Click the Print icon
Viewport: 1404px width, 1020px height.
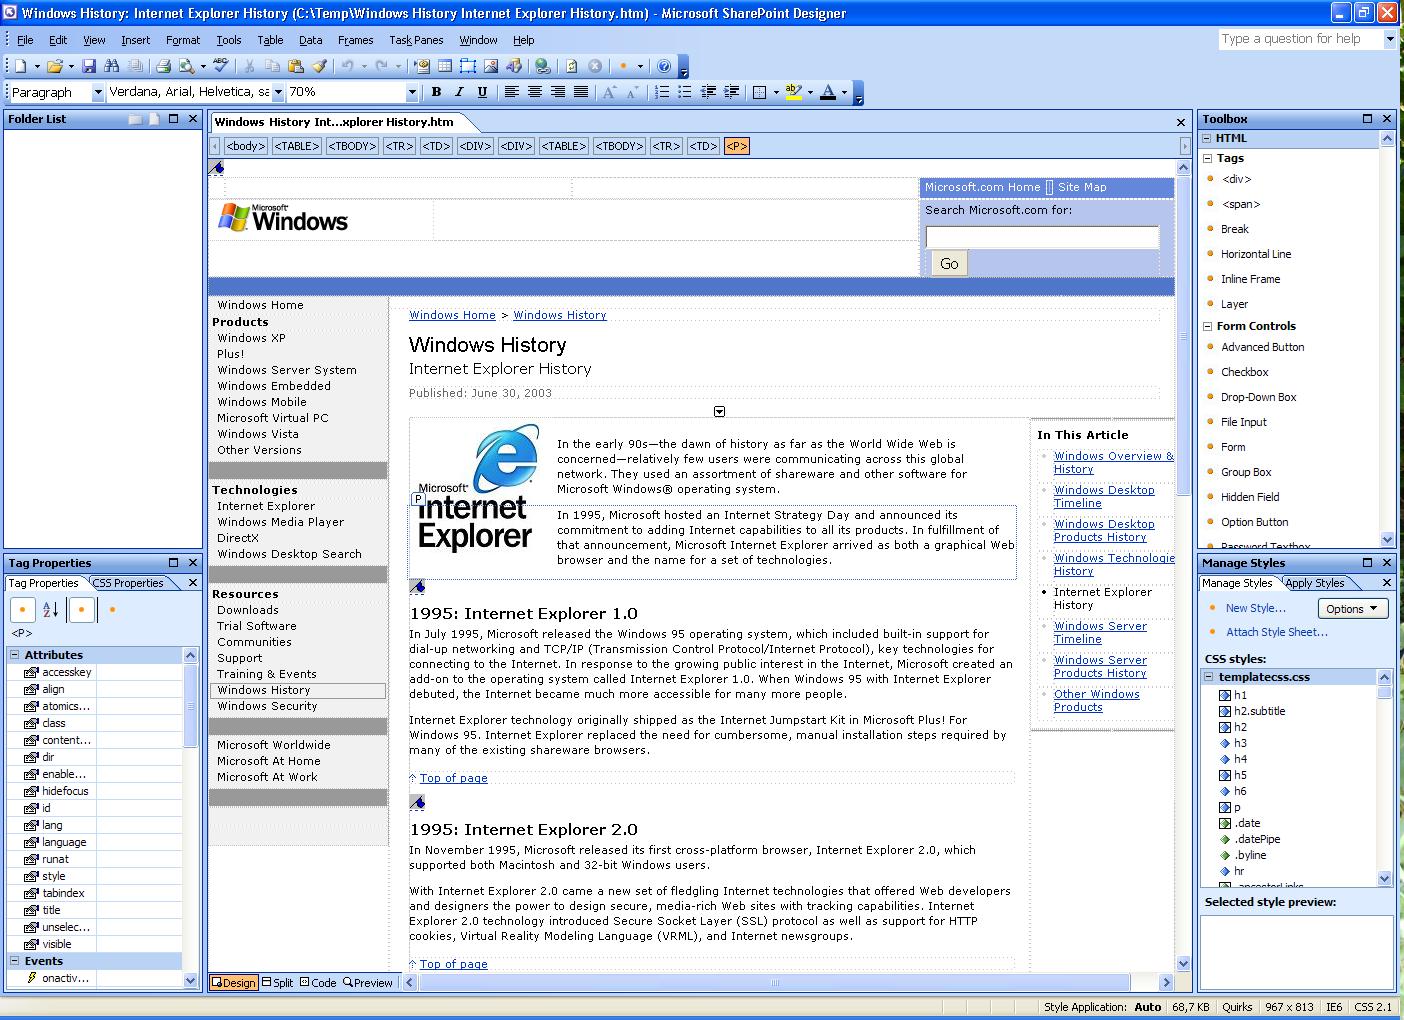(x=164, y=66)
